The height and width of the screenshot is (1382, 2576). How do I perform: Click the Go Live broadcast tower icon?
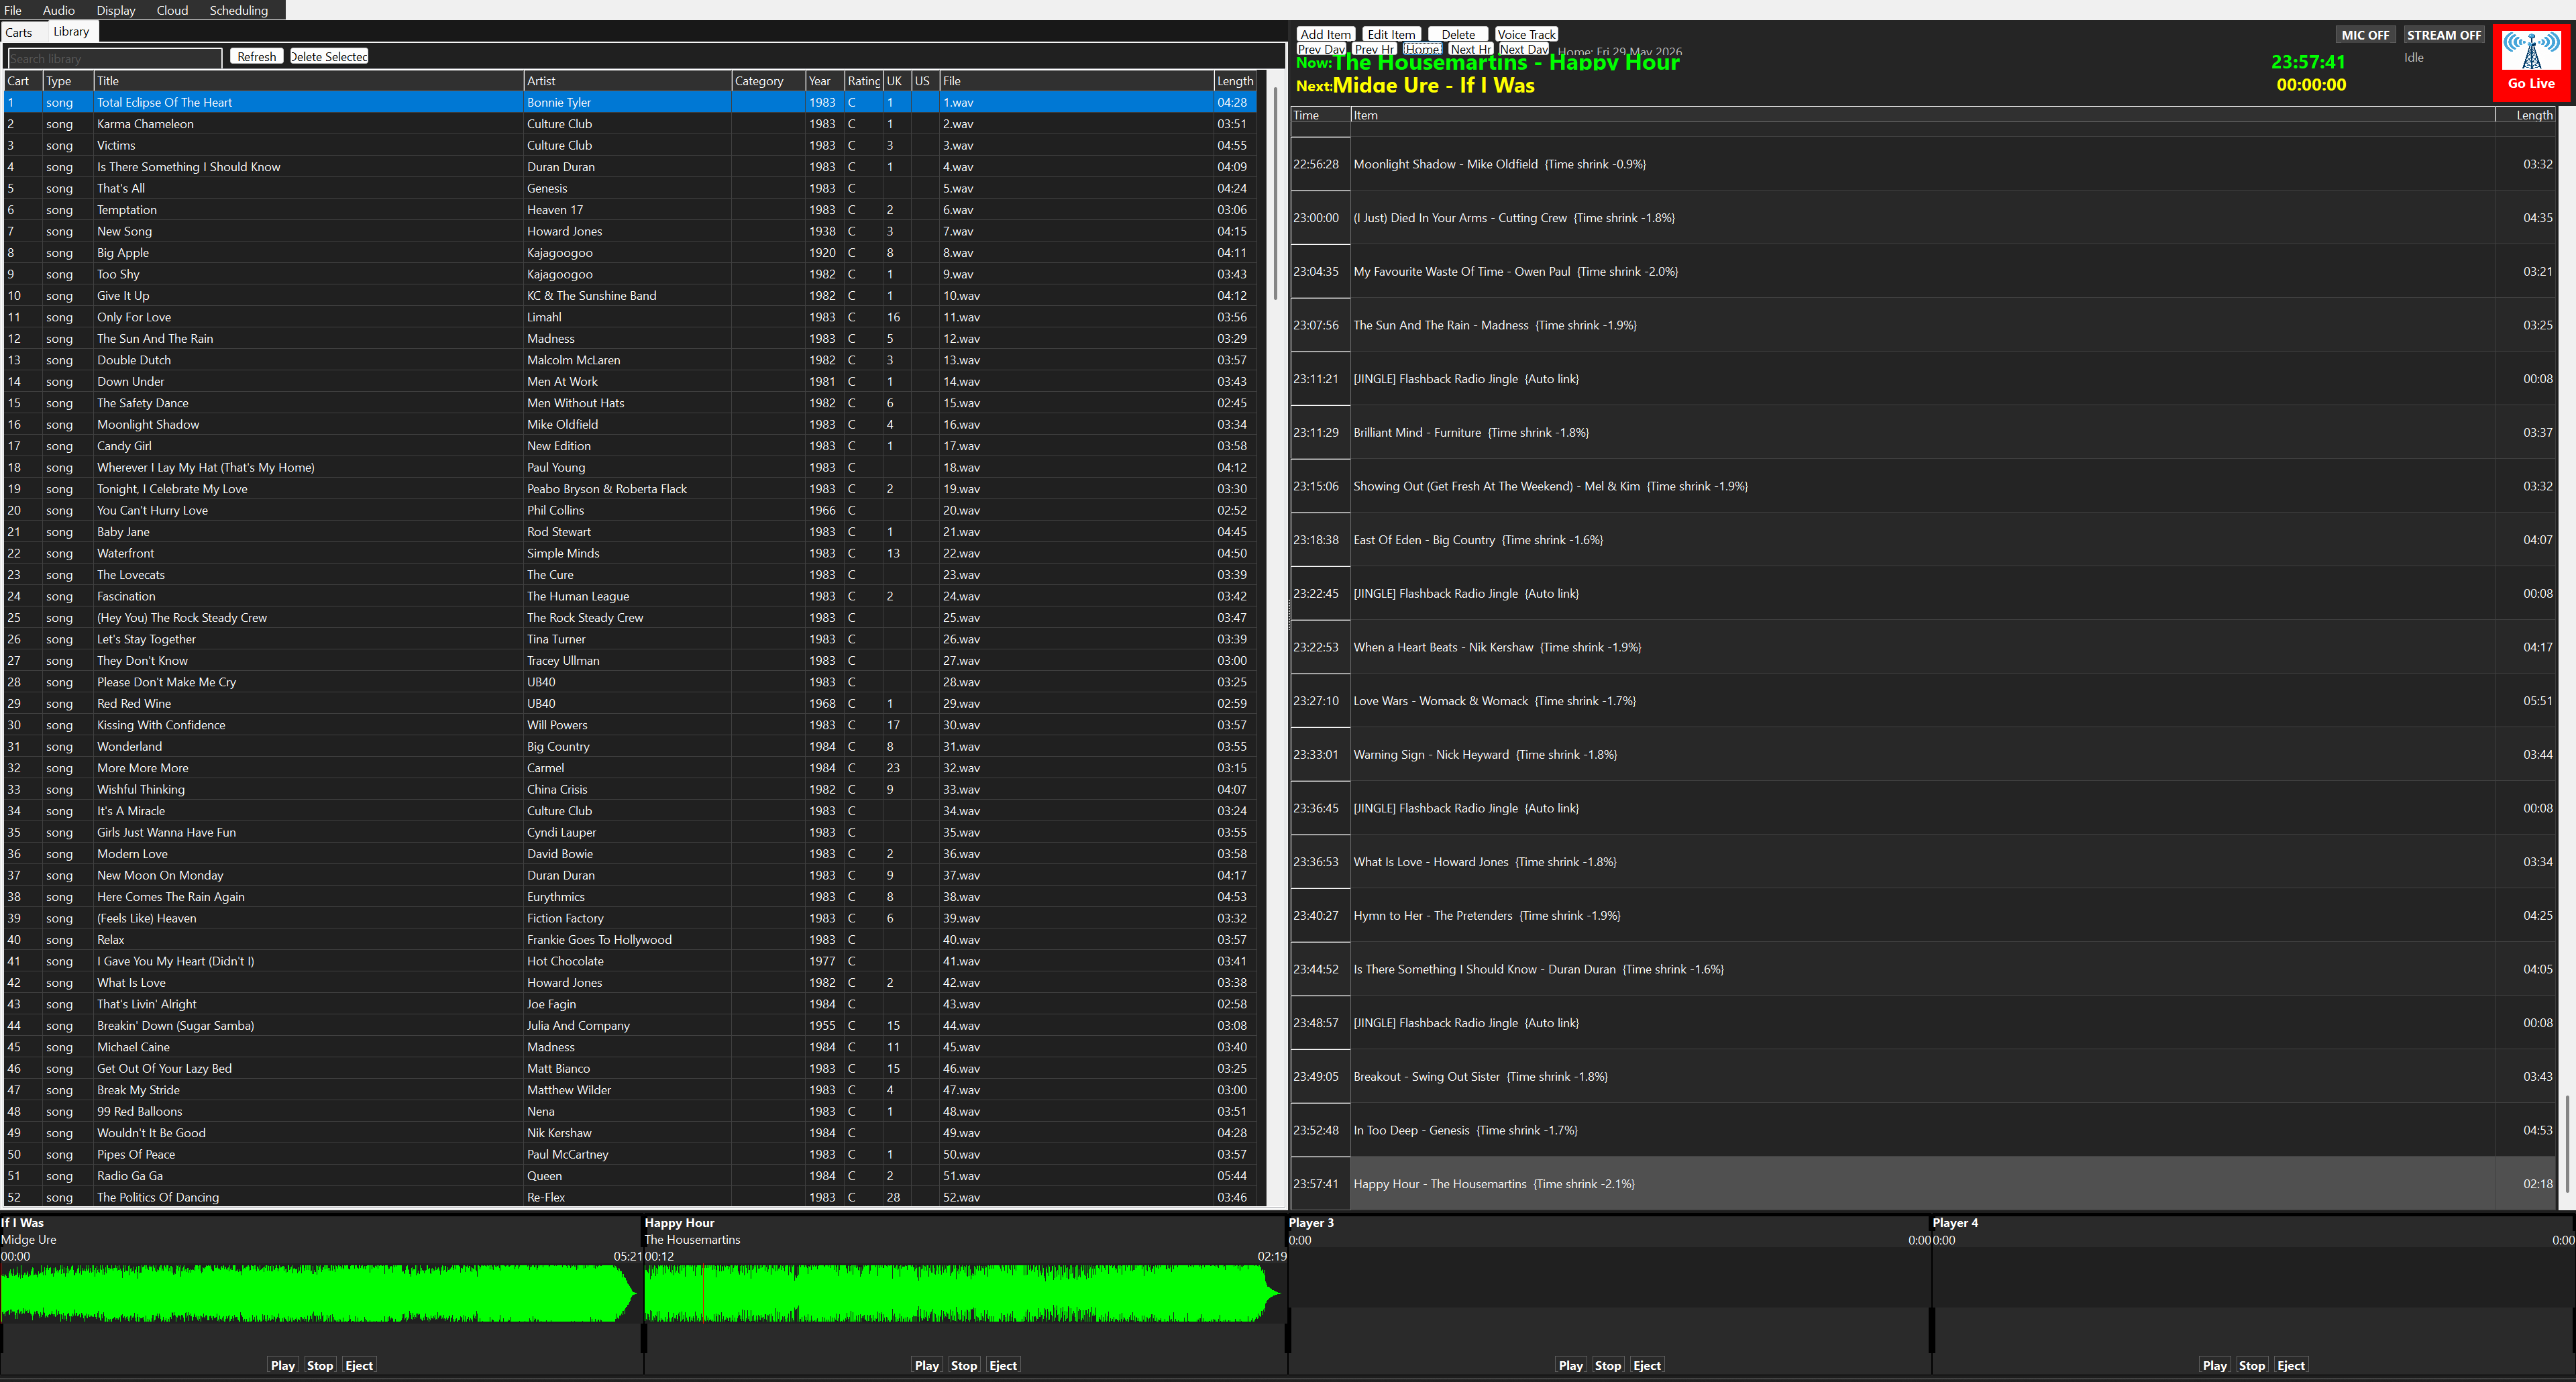tap(2531, 51)
